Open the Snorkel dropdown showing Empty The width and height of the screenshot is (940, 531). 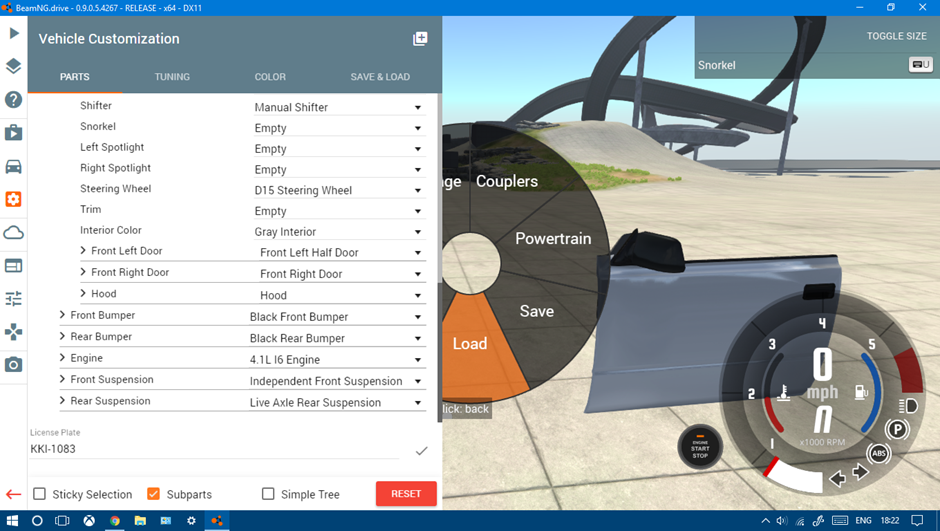point(339,128)
